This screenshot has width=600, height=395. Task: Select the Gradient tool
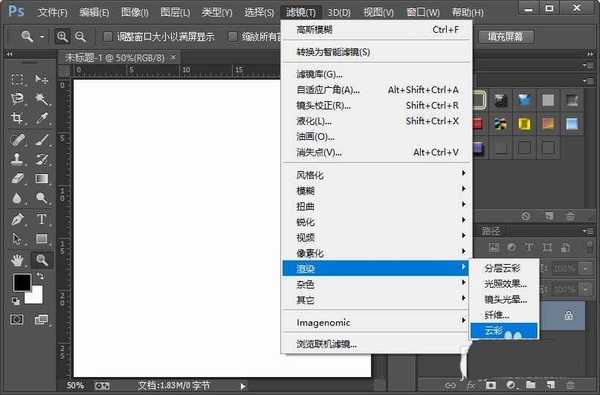(41, 179)
